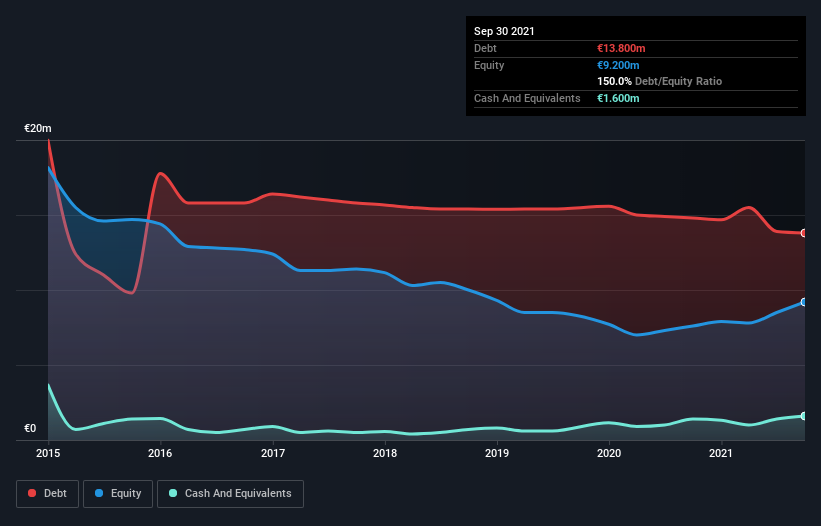Select the teal Cash endpoint marker
This screenshot has width=821, height=526.
coord(804,416)
